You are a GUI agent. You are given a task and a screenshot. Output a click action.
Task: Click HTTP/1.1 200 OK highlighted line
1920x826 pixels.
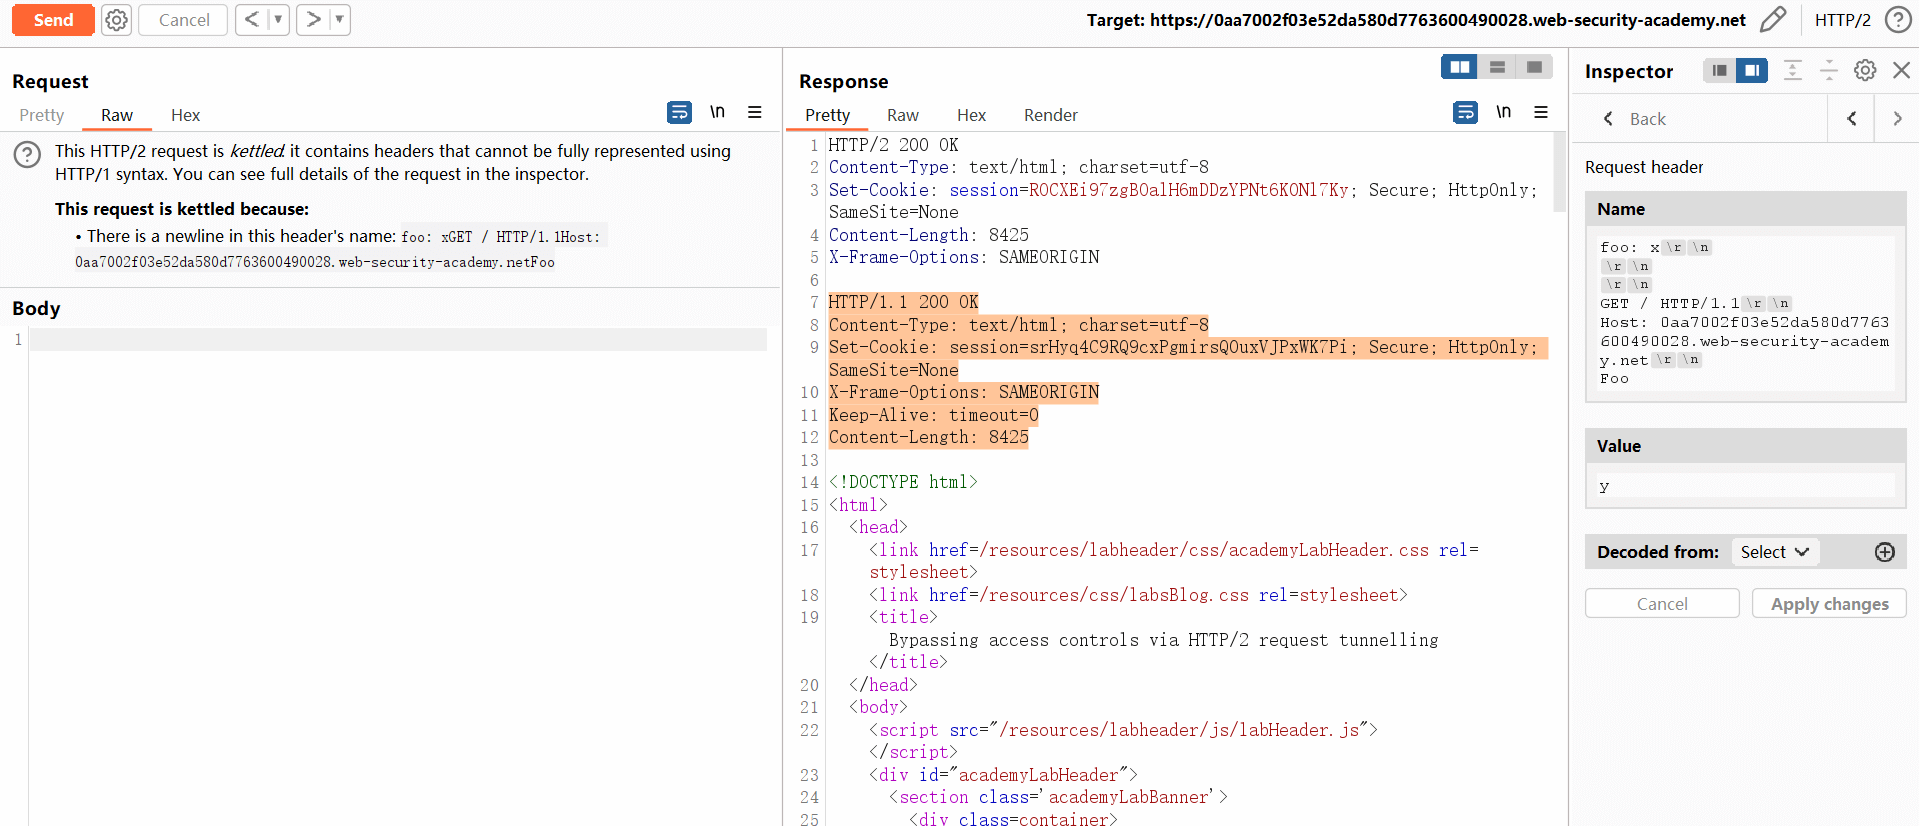(903, 302)
